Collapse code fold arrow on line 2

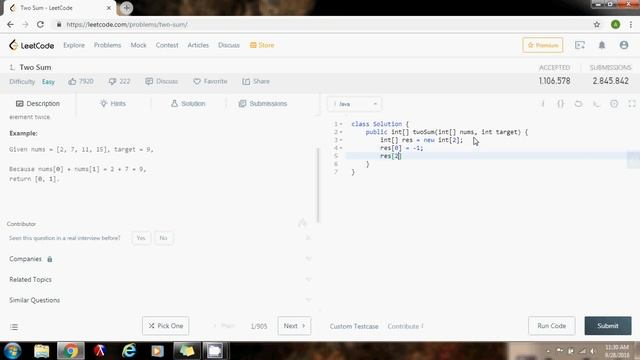pos(341,132)
